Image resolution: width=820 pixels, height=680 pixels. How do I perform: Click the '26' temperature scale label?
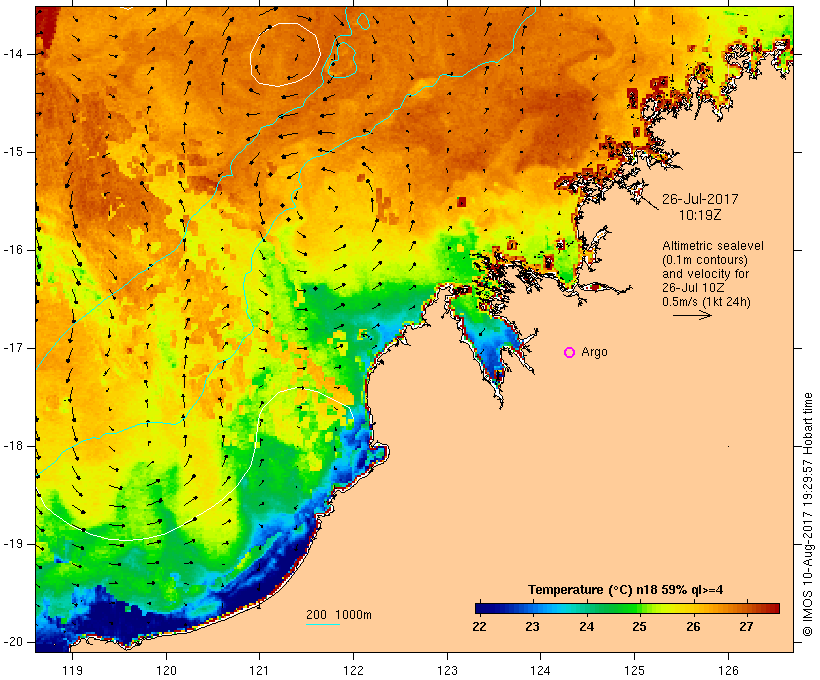tap(693, 627)
